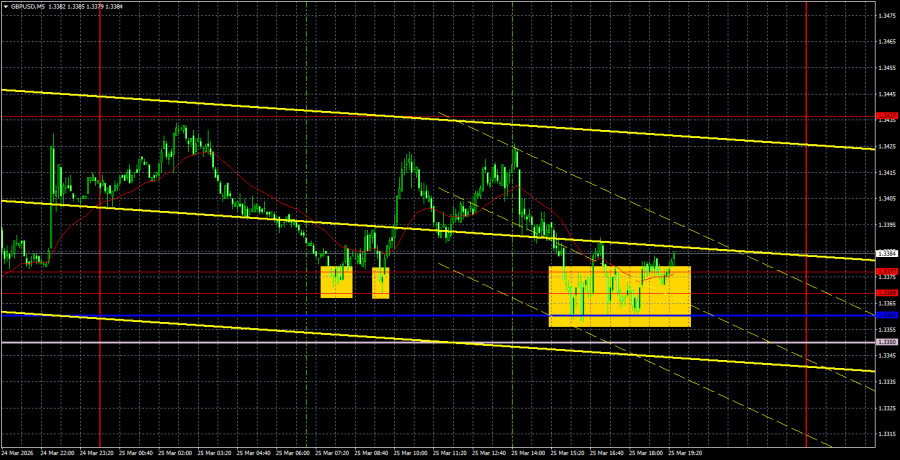Click the red 1.3369 price level tag
The height and width of the screenshot is (460, 900).
point(886,293)
